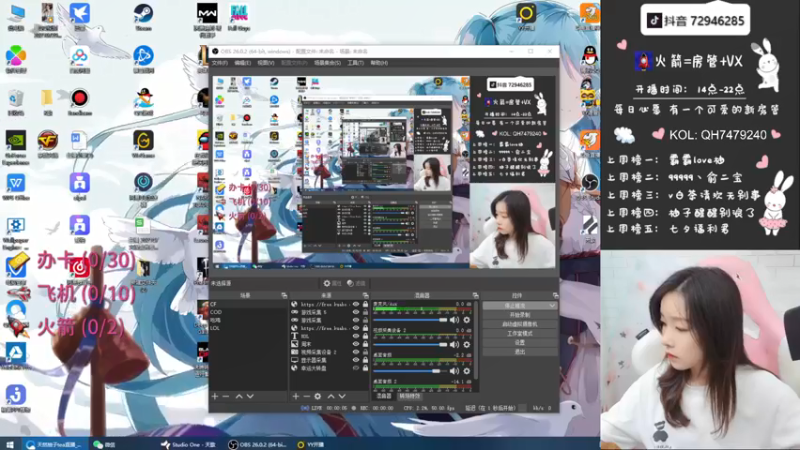
Task: Open source settings gear below Sources list
Action: click(x=318, y=396)
